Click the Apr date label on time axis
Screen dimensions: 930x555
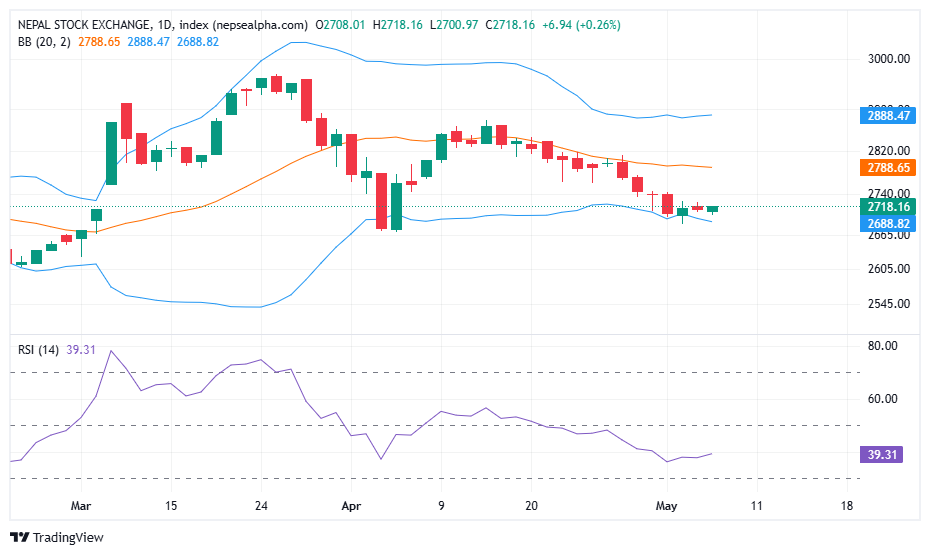click(x=351, y=506)
